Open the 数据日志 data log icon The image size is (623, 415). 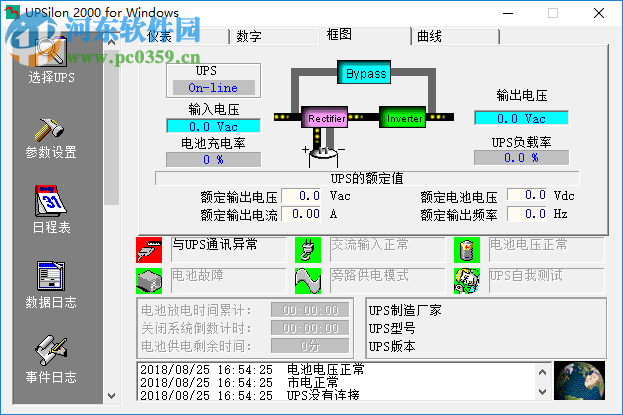click(50, 275)
